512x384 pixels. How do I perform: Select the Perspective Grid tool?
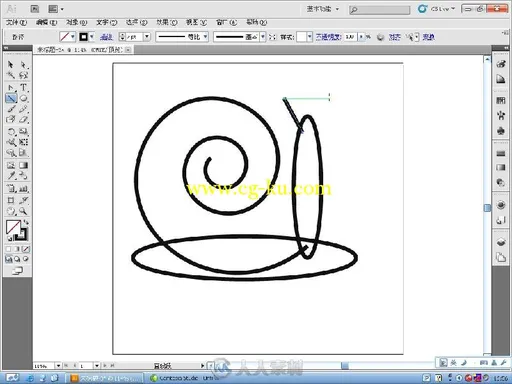pyautogui.click(x=23, y=153)
